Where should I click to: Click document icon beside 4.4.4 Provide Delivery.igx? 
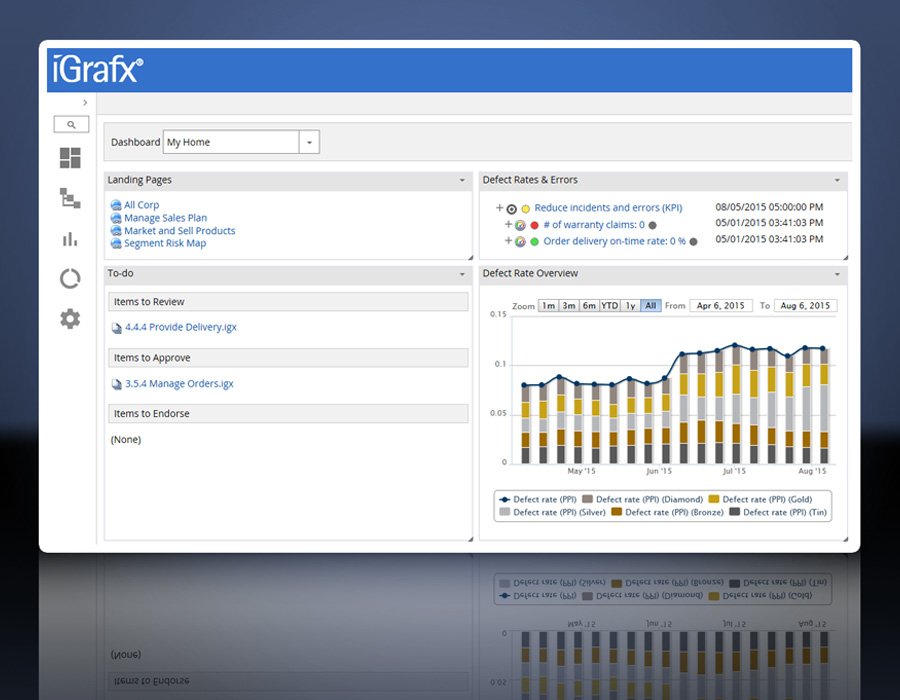[117, 328]
